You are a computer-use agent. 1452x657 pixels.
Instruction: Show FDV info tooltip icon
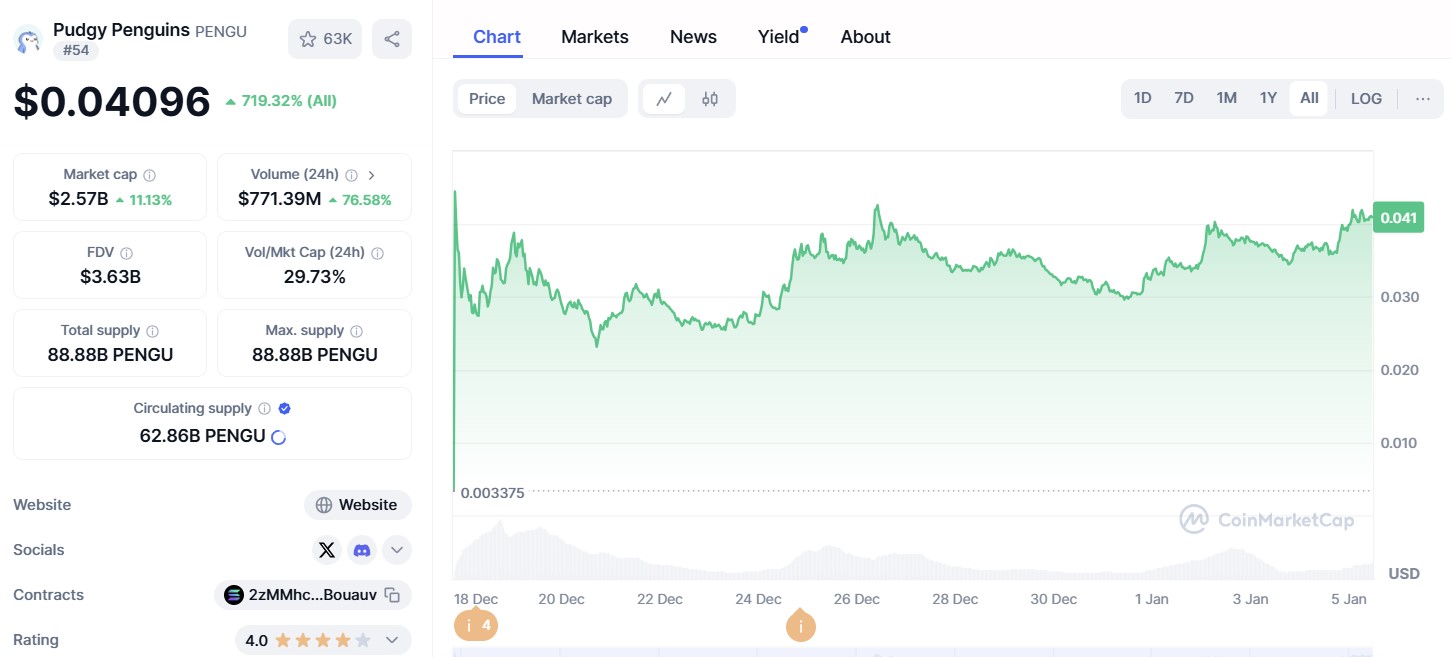tap(126, 253)
